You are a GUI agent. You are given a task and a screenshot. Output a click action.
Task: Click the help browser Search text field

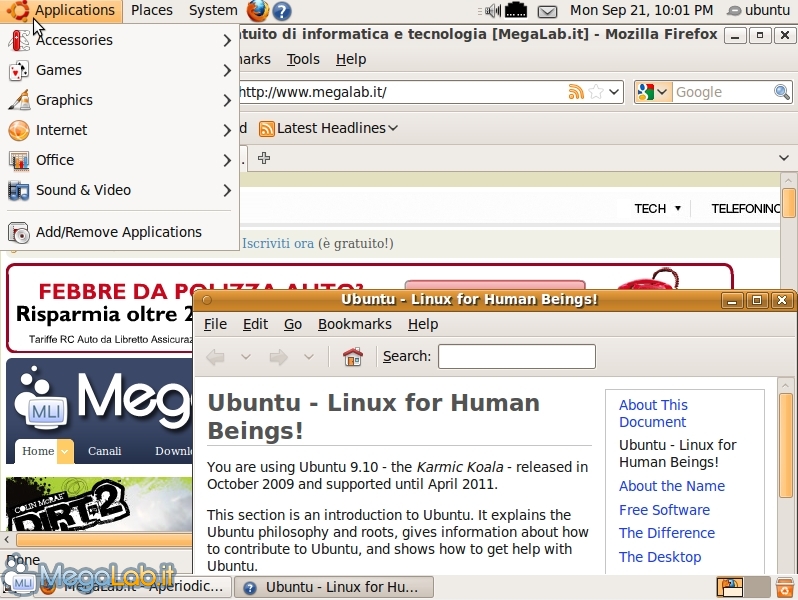[516, 357]
